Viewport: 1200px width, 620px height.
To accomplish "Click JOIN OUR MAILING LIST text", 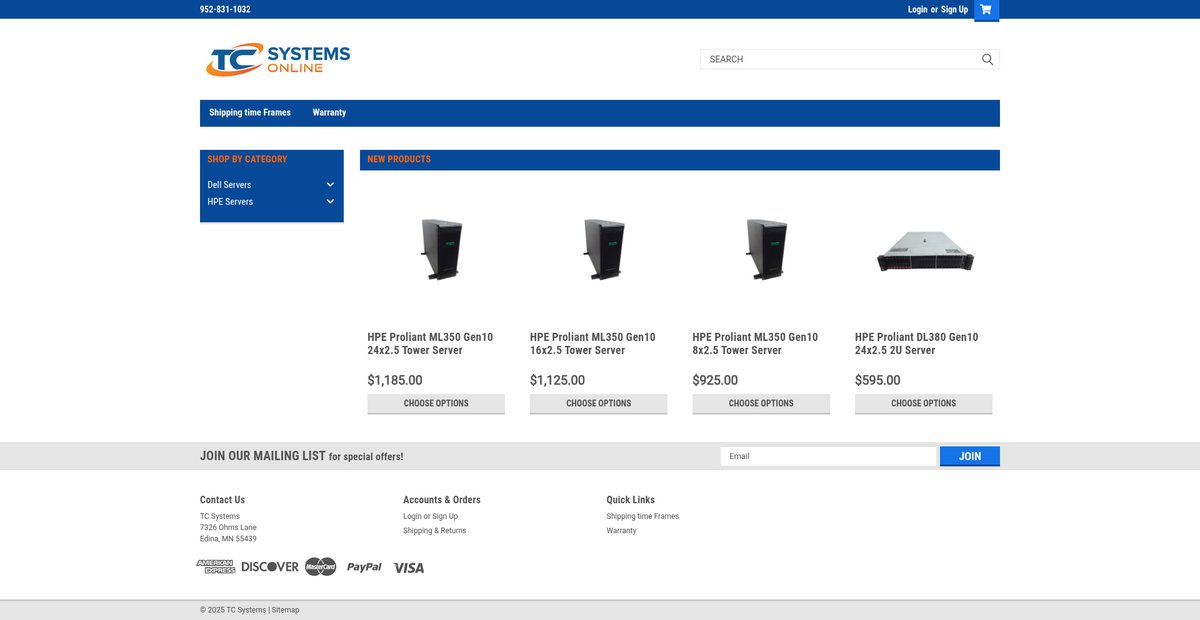I will pyautogui.click(x=263, y=456).
